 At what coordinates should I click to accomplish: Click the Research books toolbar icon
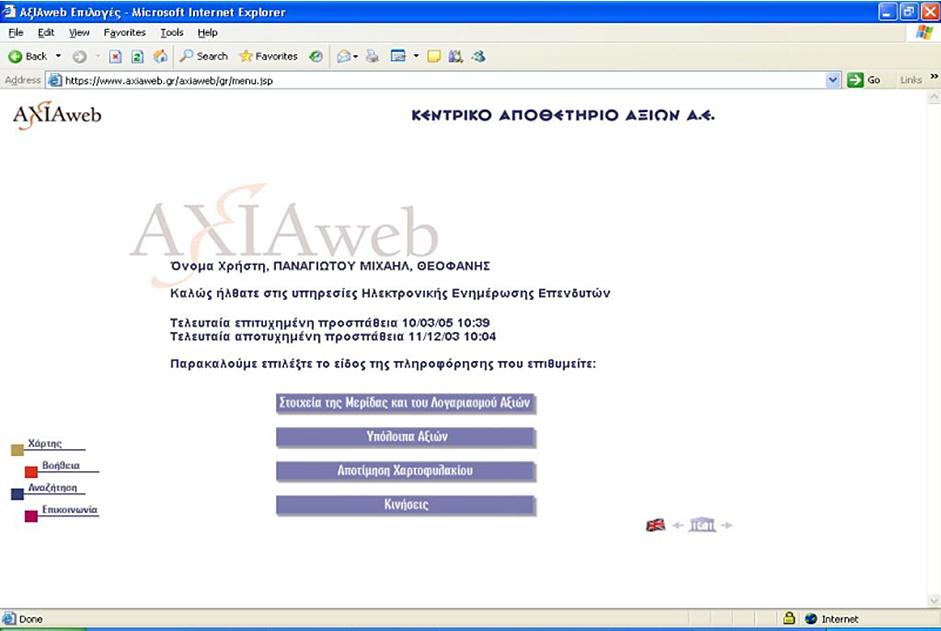coord(455,56)
